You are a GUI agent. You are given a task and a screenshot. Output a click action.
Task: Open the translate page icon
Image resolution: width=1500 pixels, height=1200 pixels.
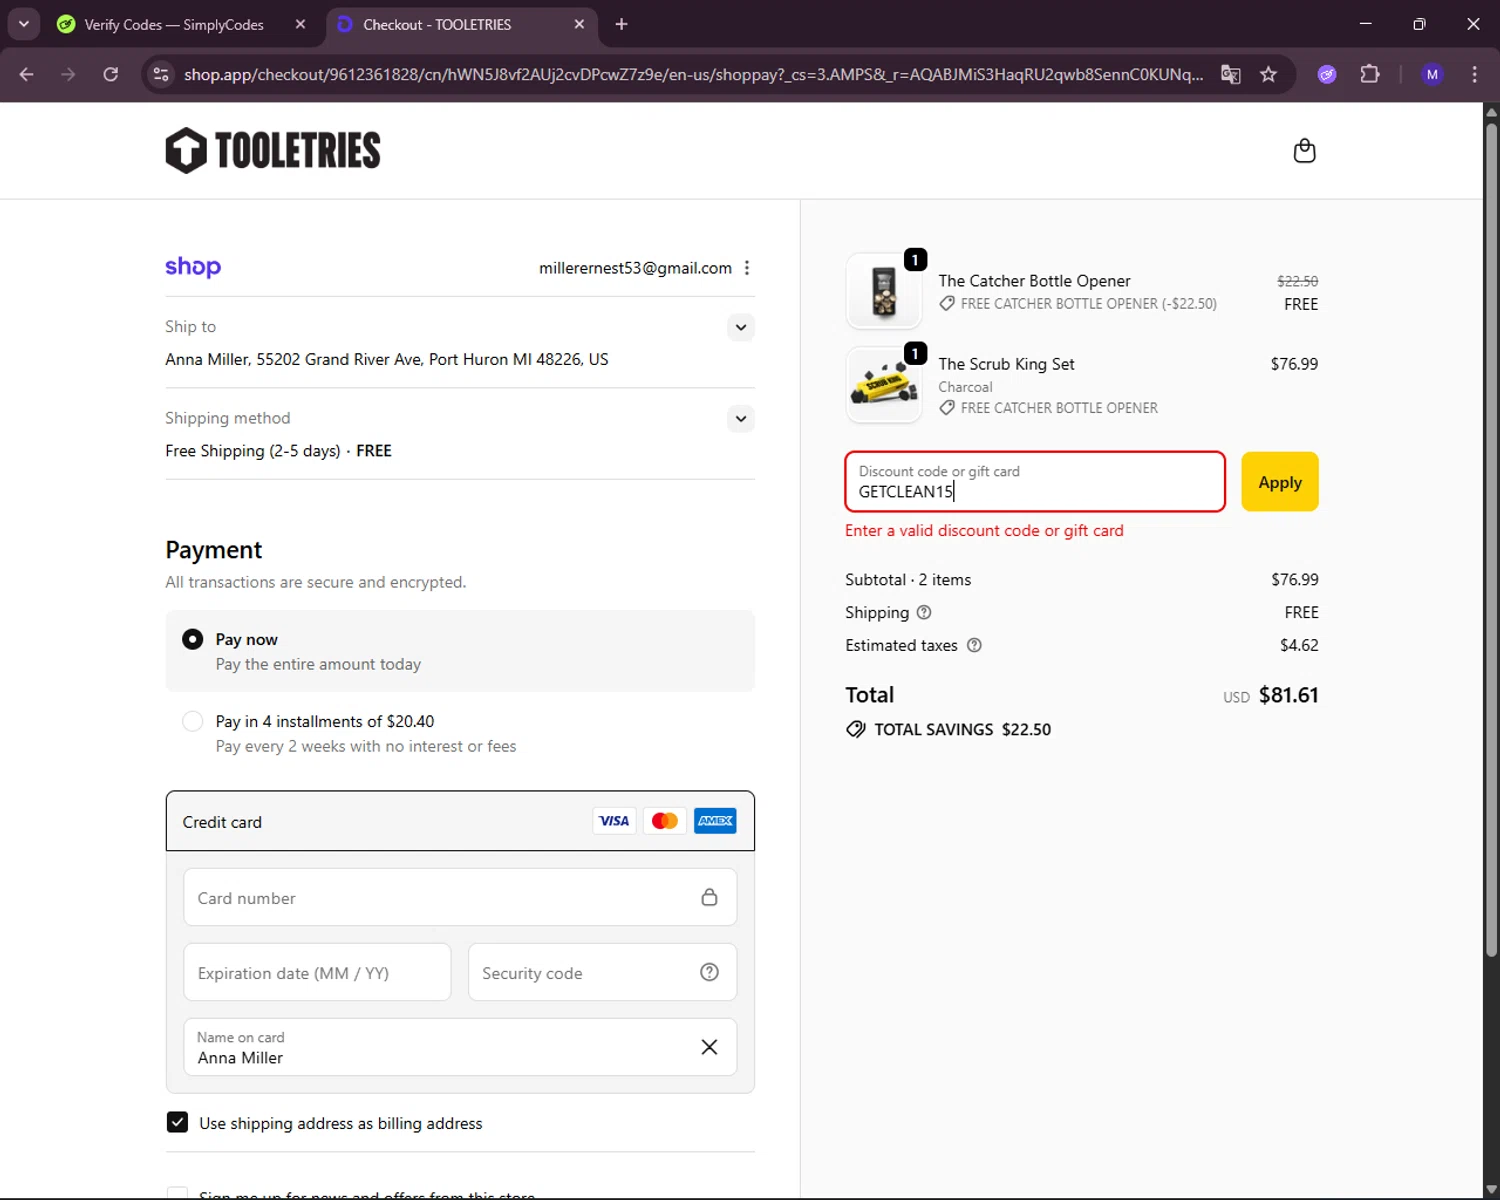click(x=1231, y=74)
